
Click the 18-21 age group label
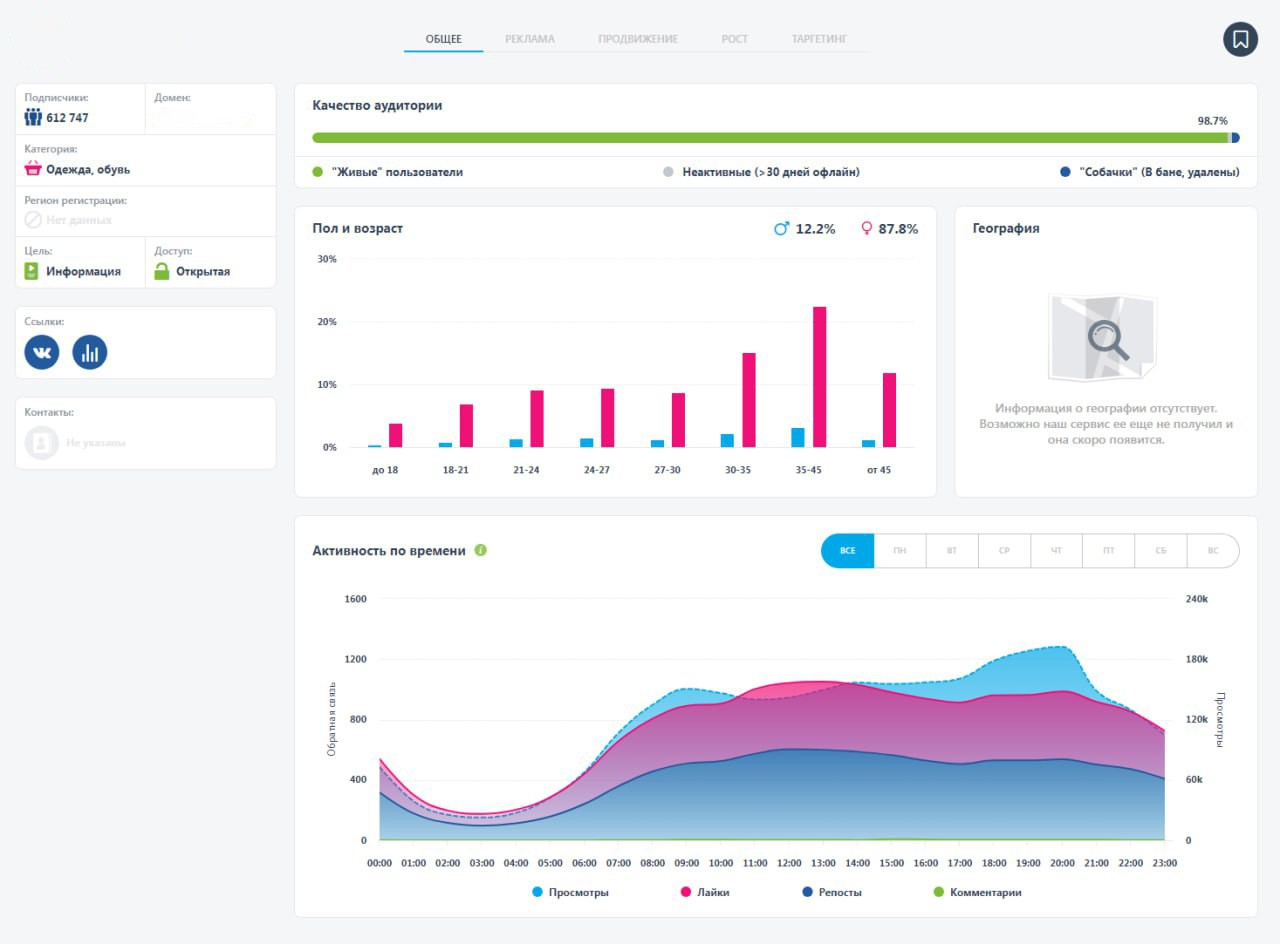(455, 470)
